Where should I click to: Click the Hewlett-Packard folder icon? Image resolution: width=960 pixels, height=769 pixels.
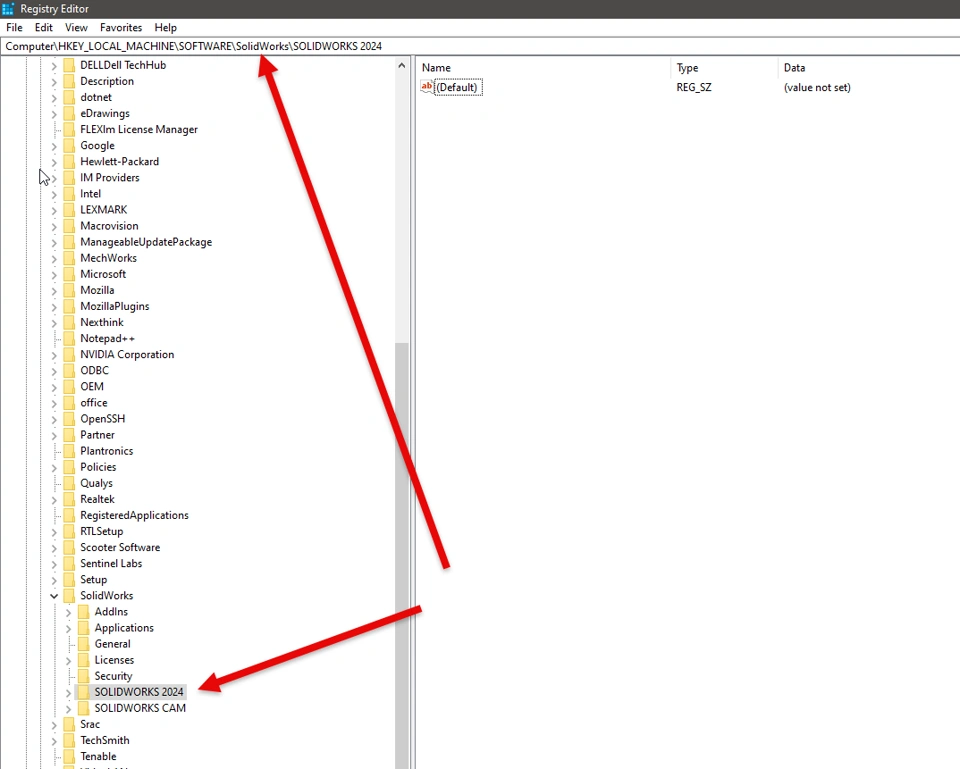[69, 162]
